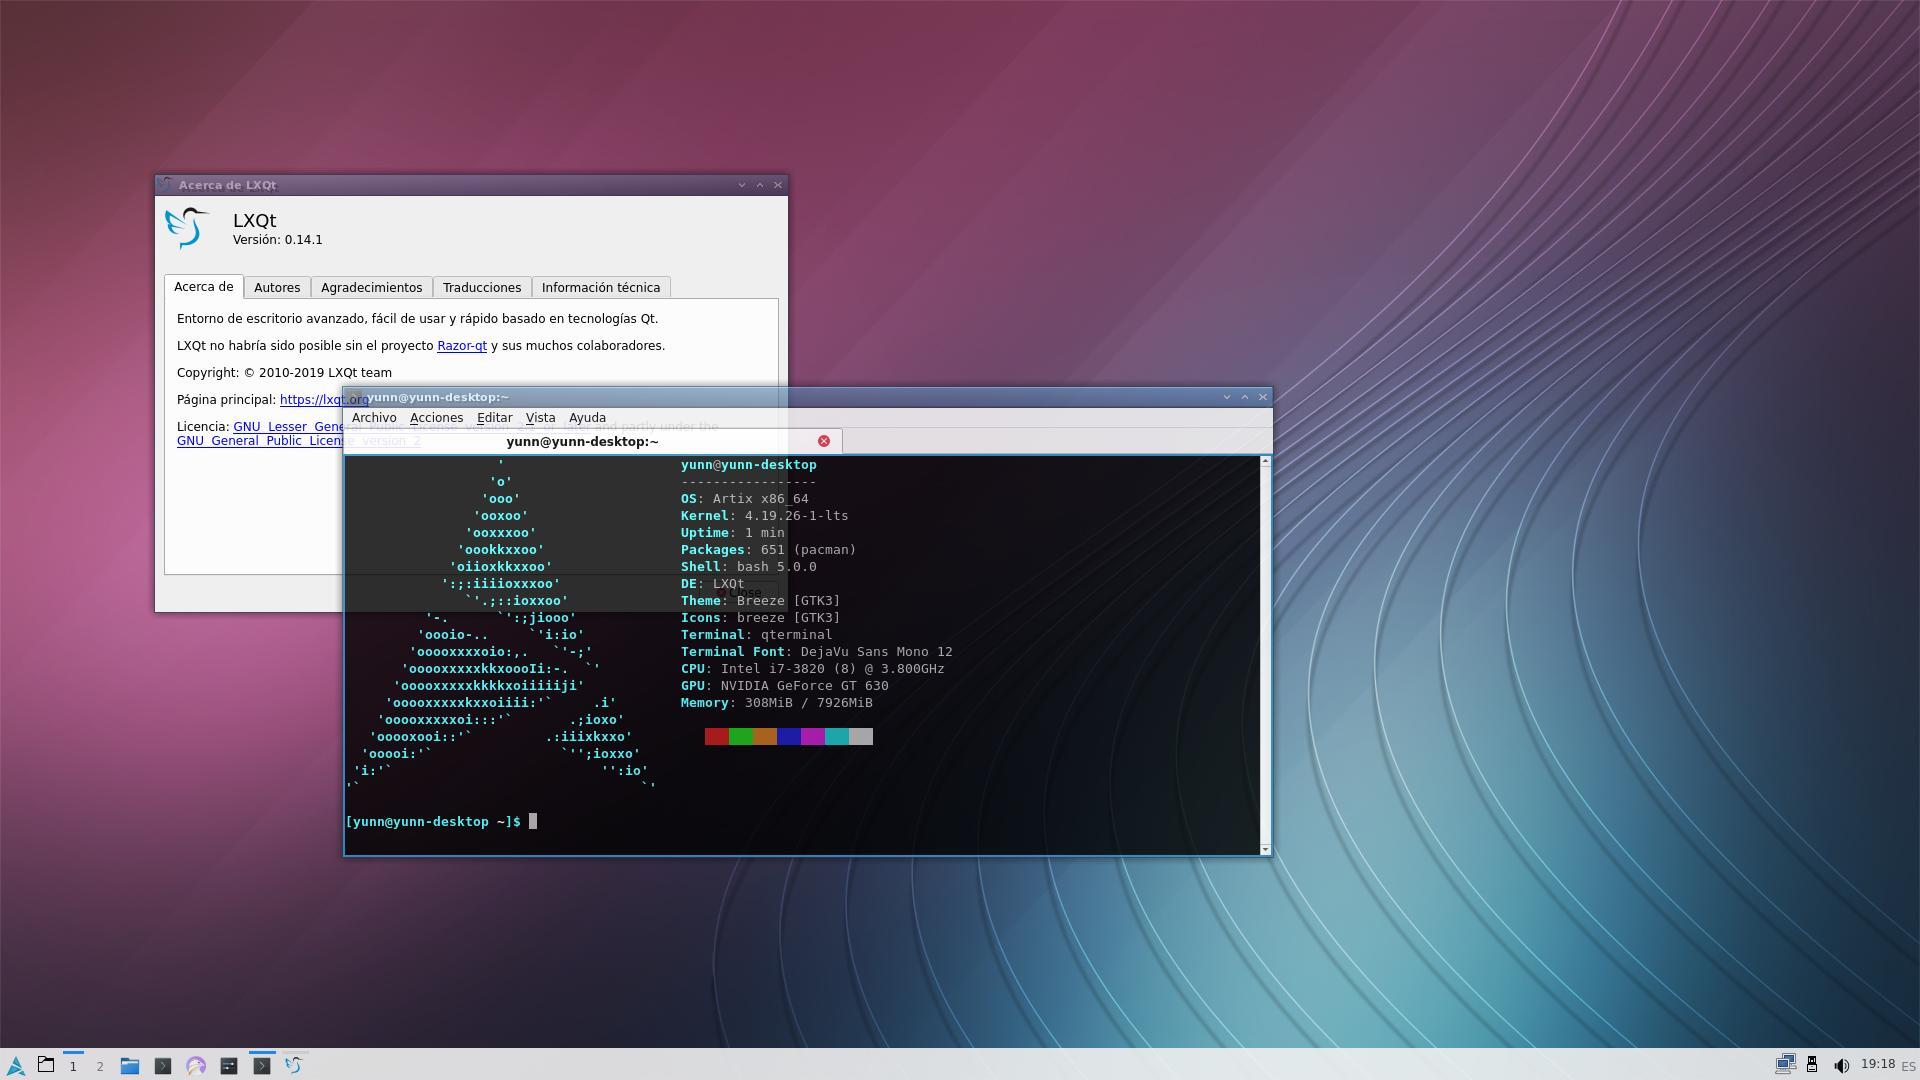Screen dimensions: 1920x1080
Task: Launch the file manager from the taskbar
Action: click(x=130, y=1066)
